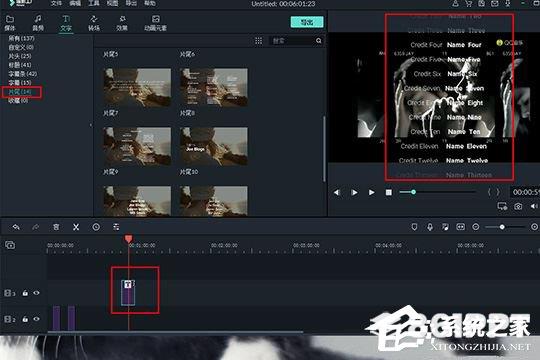Toggle lock on track 2

pos(25,319)
